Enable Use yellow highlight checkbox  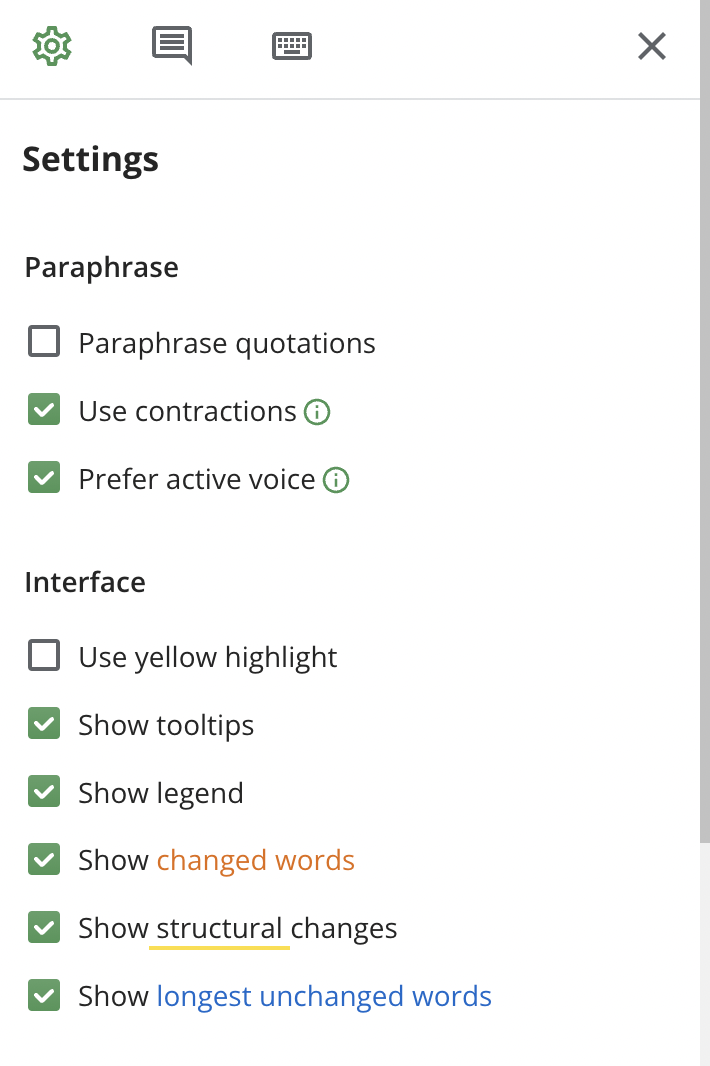pos(44,655)
